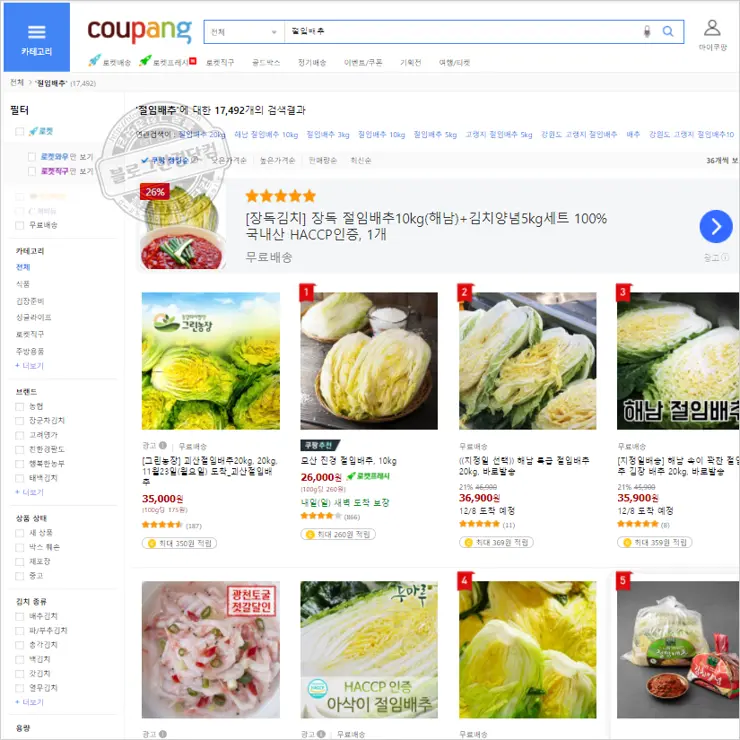Expand 더보기 under the 브랜드 list

point(29,492)
